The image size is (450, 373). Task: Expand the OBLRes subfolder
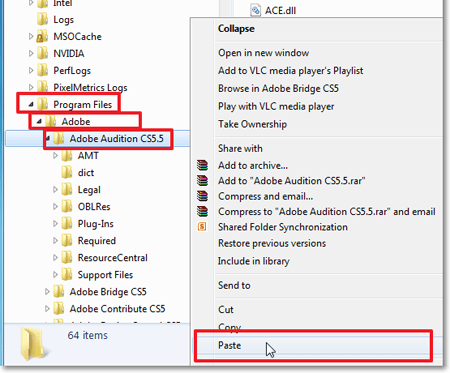pos(55,206)
